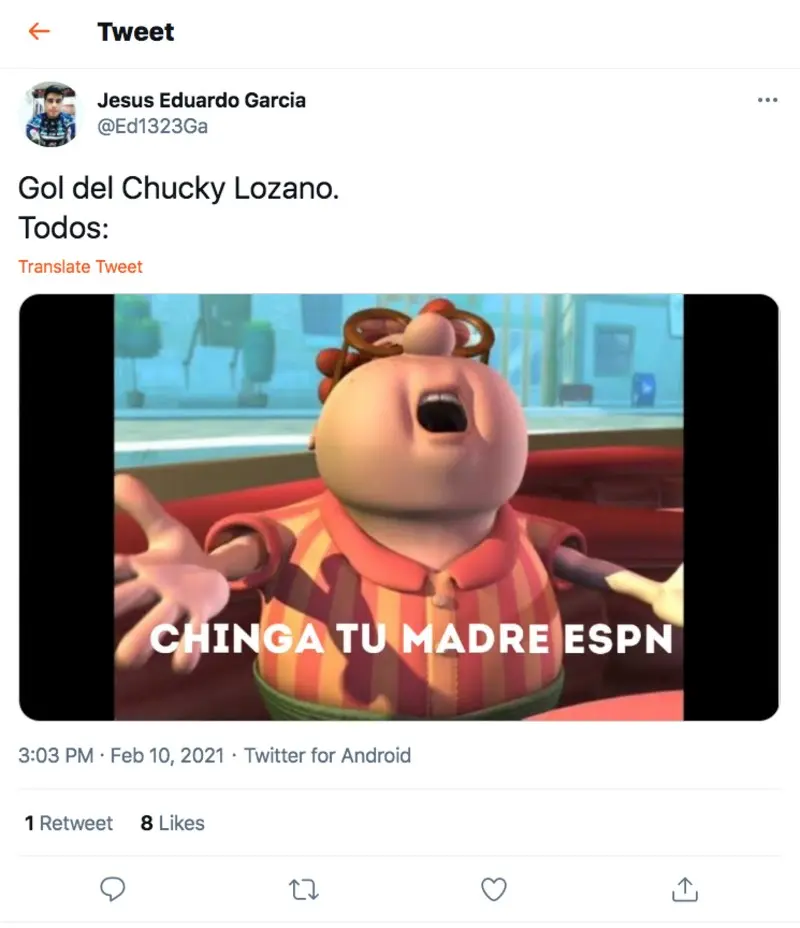Image resolution: width=800 pixels, height=928 pixels.
Task: Open the three-dot more options menu
Action: [x=767, y=100]
